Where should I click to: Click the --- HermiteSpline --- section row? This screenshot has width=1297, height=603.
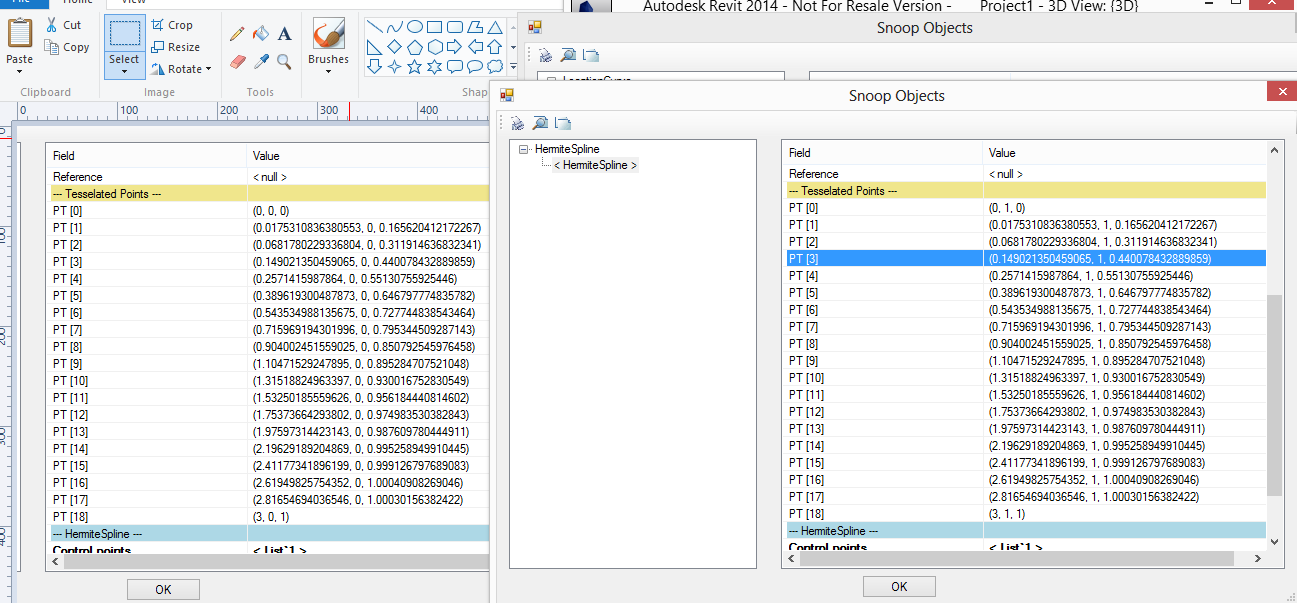coord(1024,530)
